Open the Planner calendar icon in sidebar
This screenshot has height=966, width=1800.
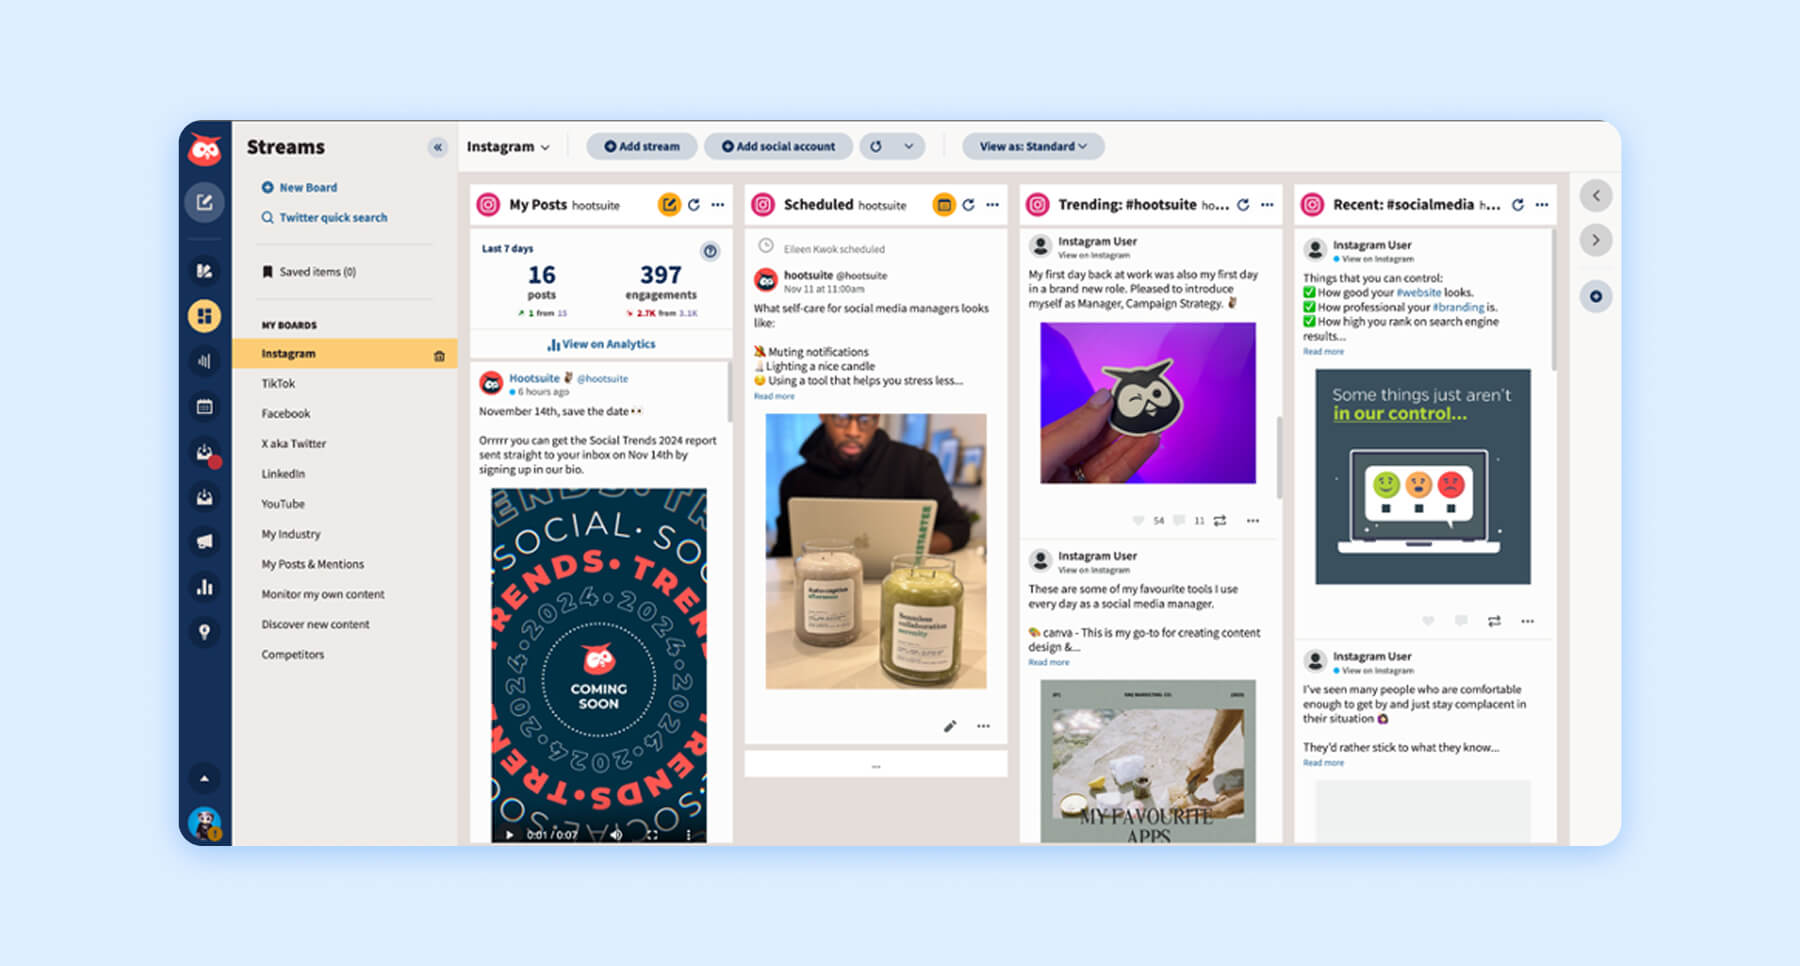click(x=204, y=407)
